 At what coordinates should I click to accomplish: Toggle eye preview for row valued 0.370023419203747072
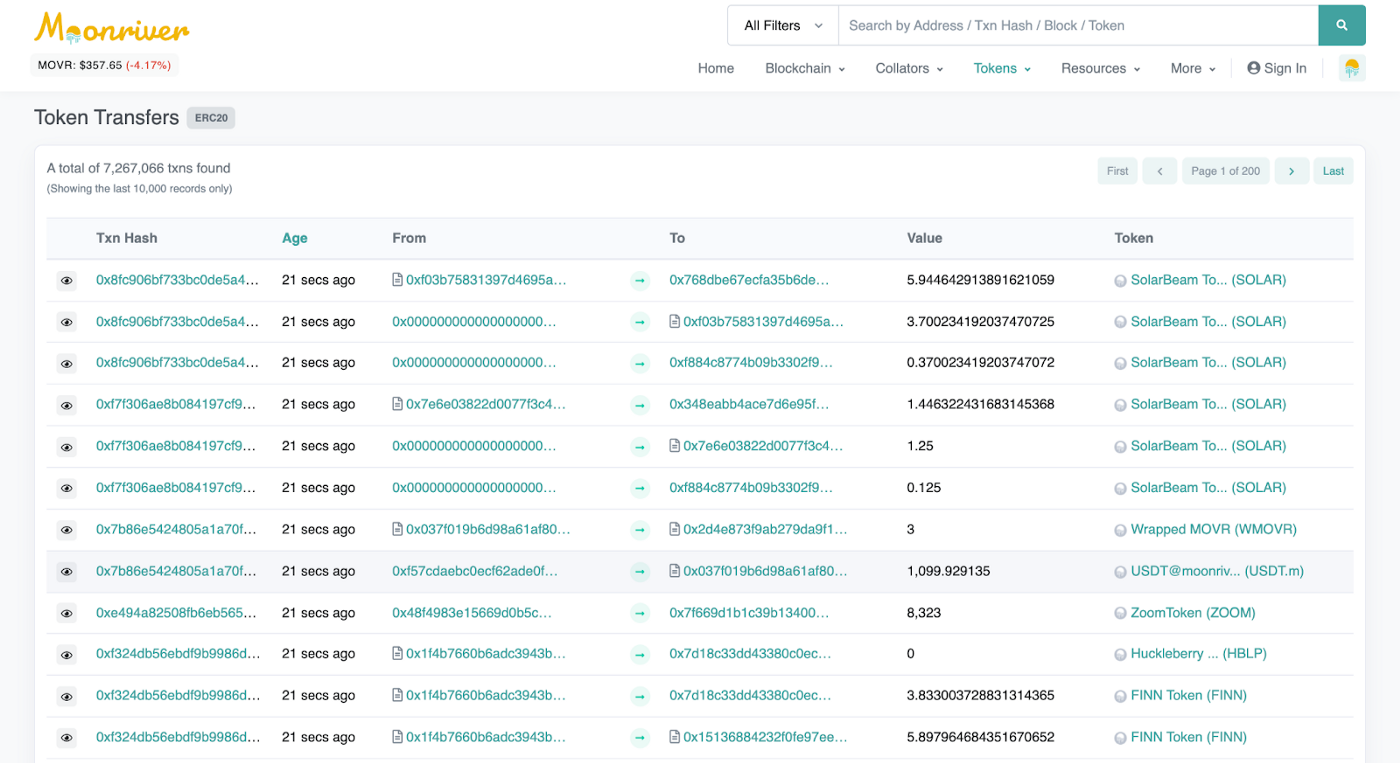[67, 364]
